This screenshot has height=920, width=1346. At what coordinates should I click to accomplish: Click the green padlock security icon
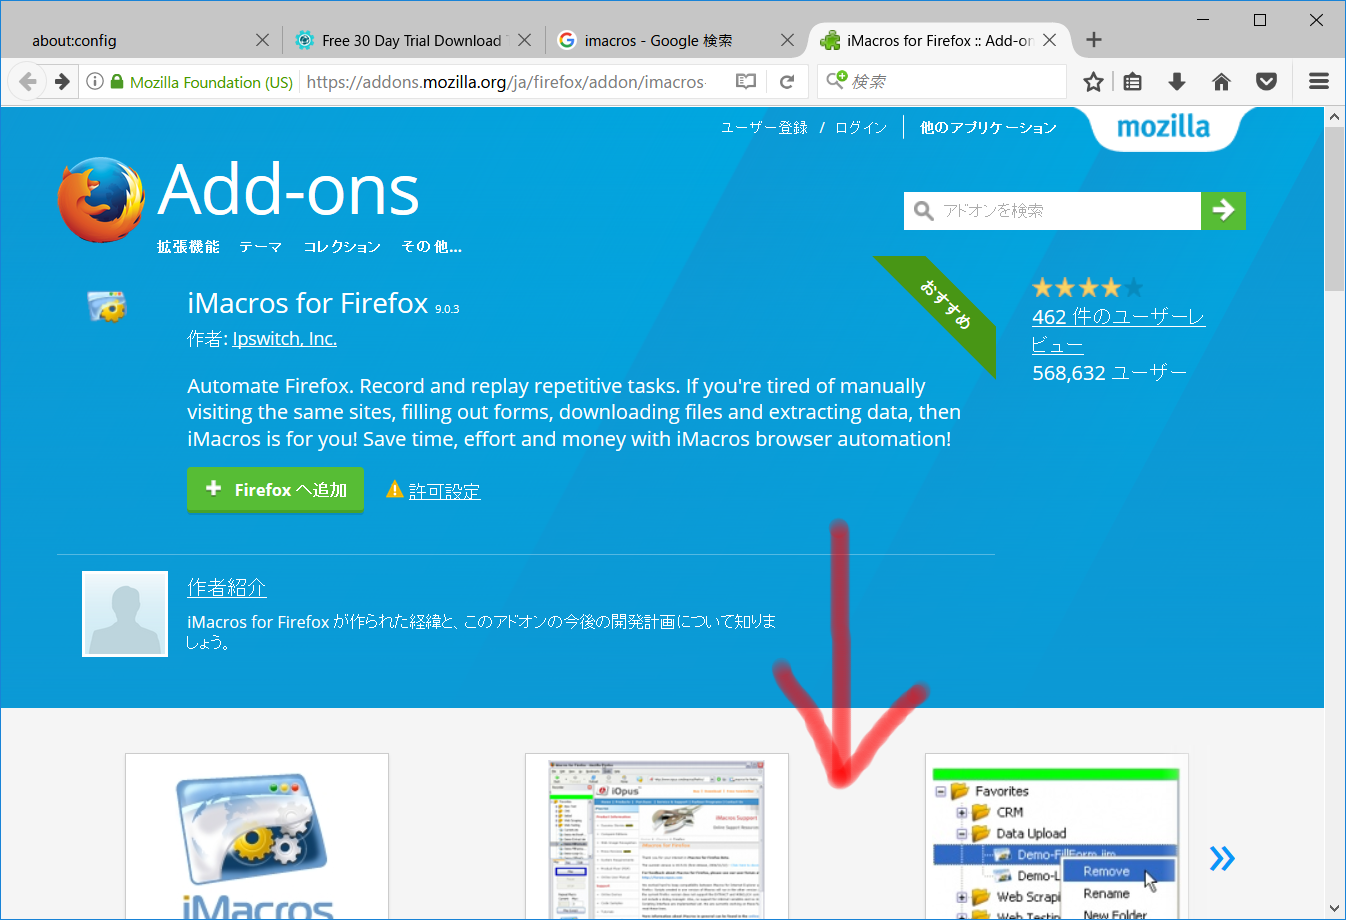117,82
